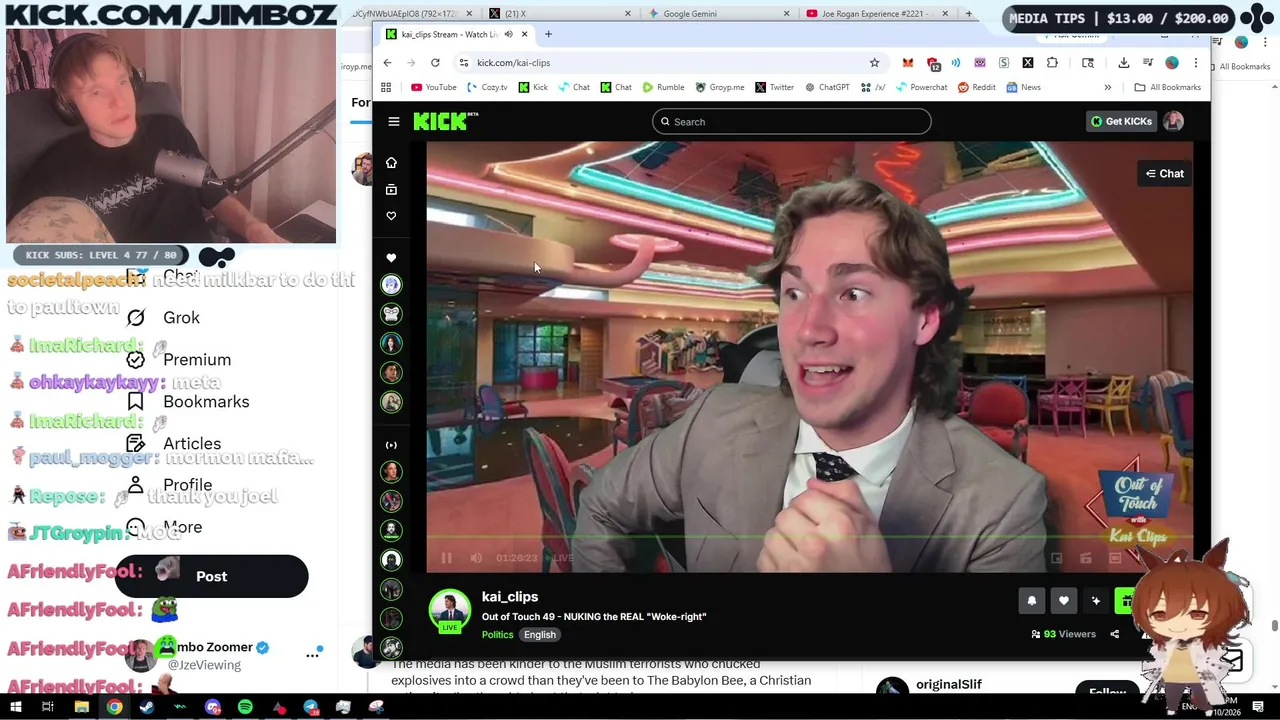
Task: Toggle follow heart button for kai_clips
Action: click(1064, 601)
